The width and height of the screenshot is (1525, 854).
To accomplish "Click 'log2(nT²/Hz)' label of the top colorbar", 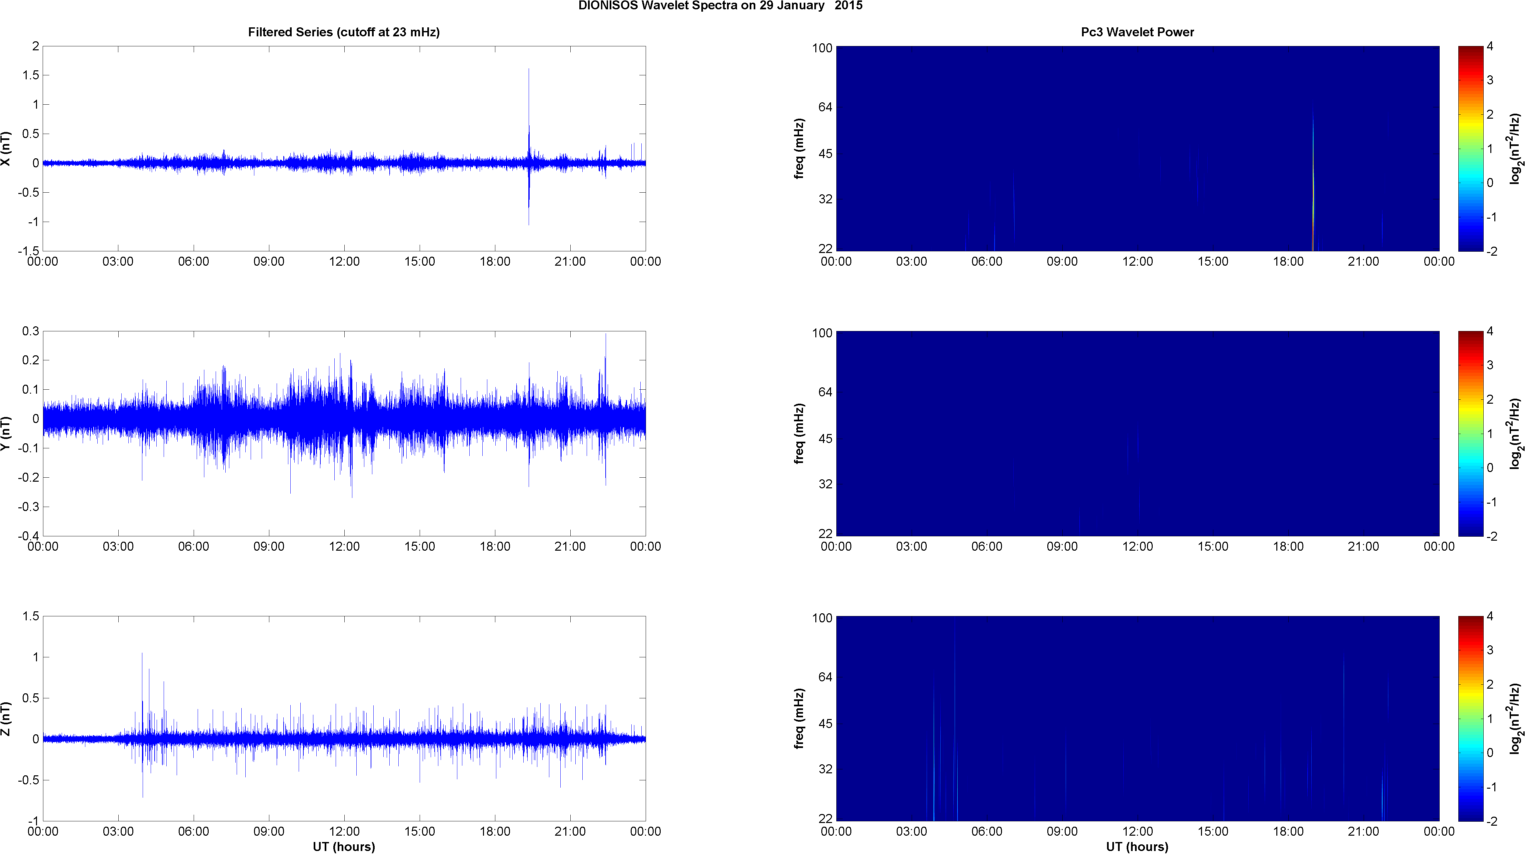I will coord(1516,148).
